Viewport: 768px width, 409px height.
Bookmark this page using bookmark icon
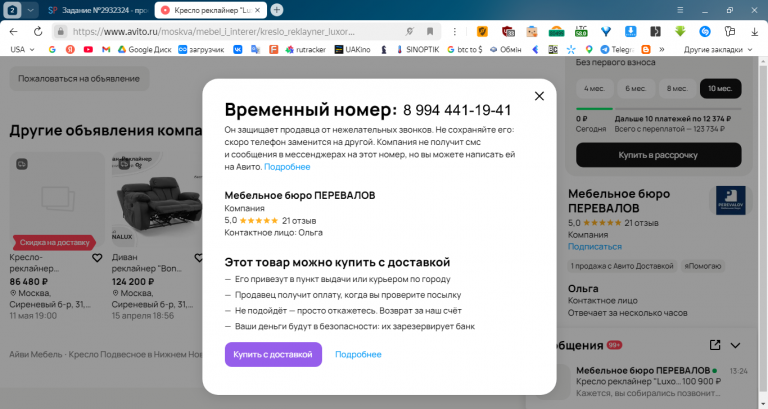coord(430,31)
